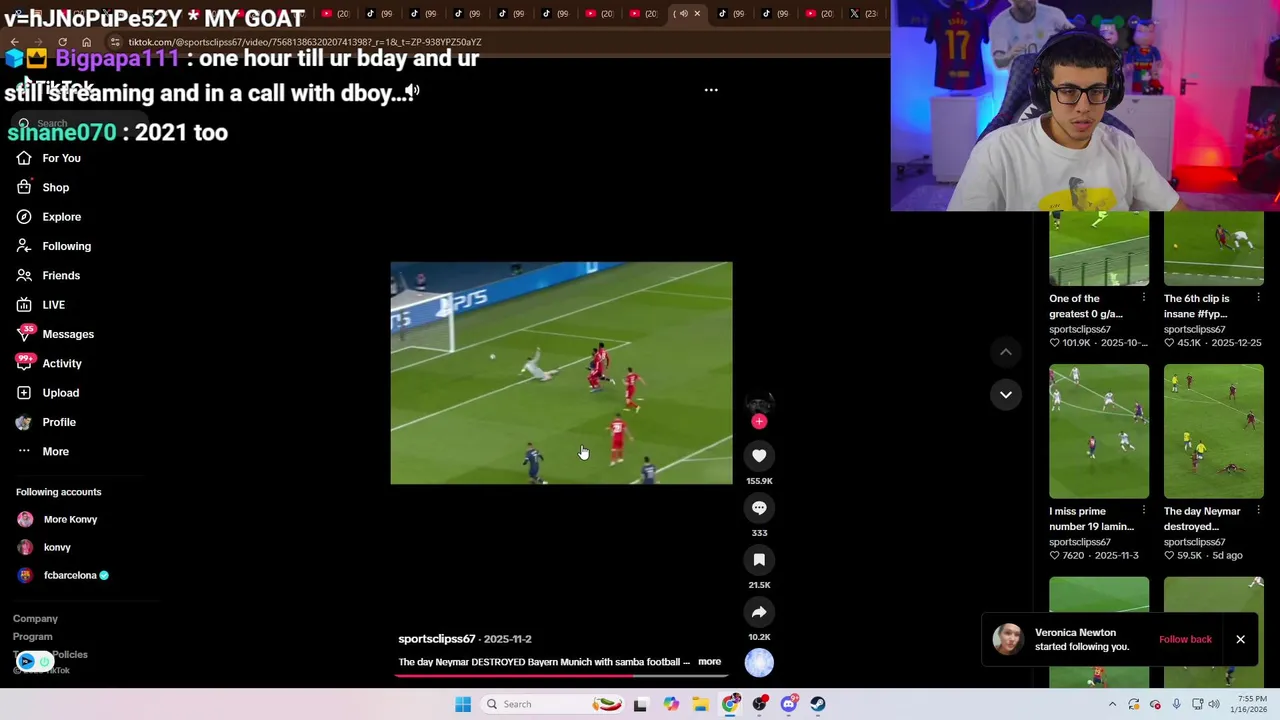Open options for 'The day Neymar destroyed' card
The width and height of the screenshot is (1280, 720).
click(1258, 511)
